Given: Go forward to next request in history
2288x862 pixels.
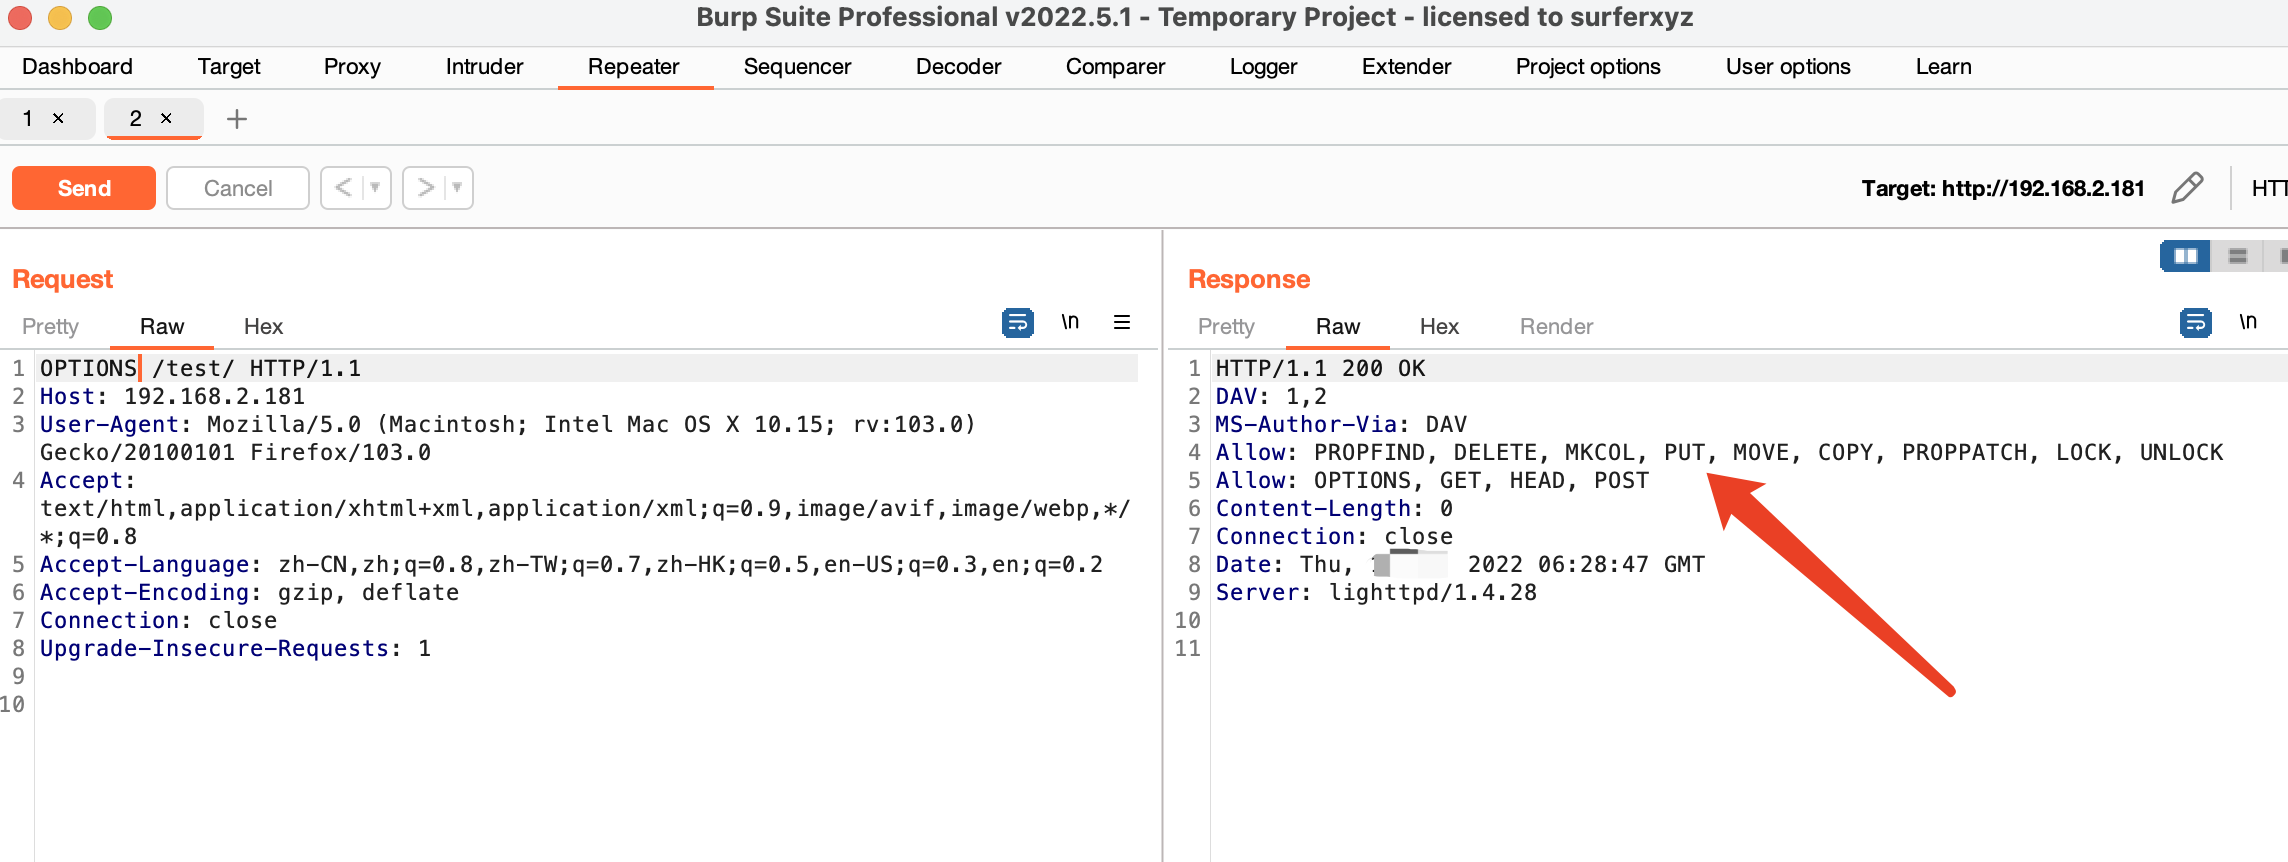Looking at the screenshot, I should pos(425,188).
